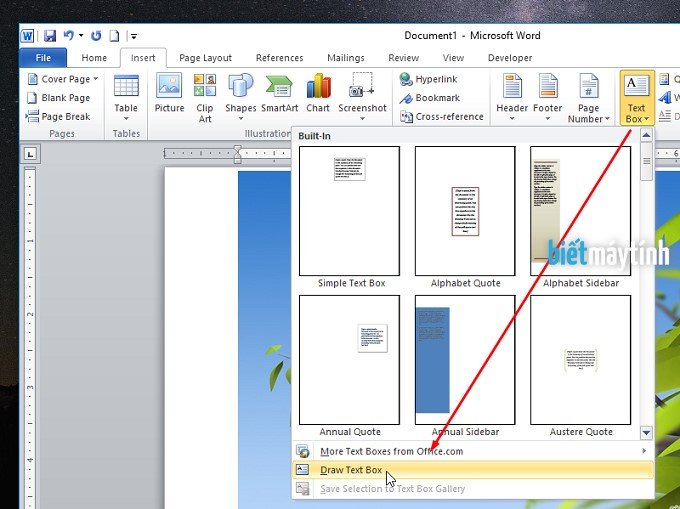Image resolution: width=680 pixels, height=509 pixels.
Task: Insert a Page Break
Action: tap(58, 116)
